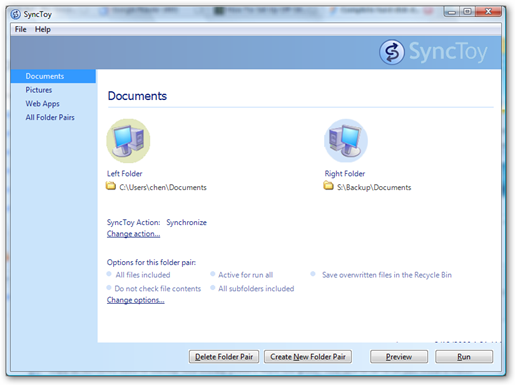This screenshot has height=385, width=515.
Task: Click the Left Folder label
Action: [124, 174]
